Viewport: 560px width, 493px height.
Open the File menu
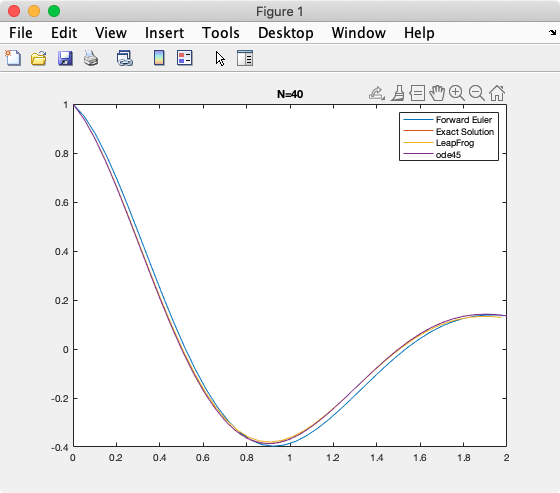point(21,33)
